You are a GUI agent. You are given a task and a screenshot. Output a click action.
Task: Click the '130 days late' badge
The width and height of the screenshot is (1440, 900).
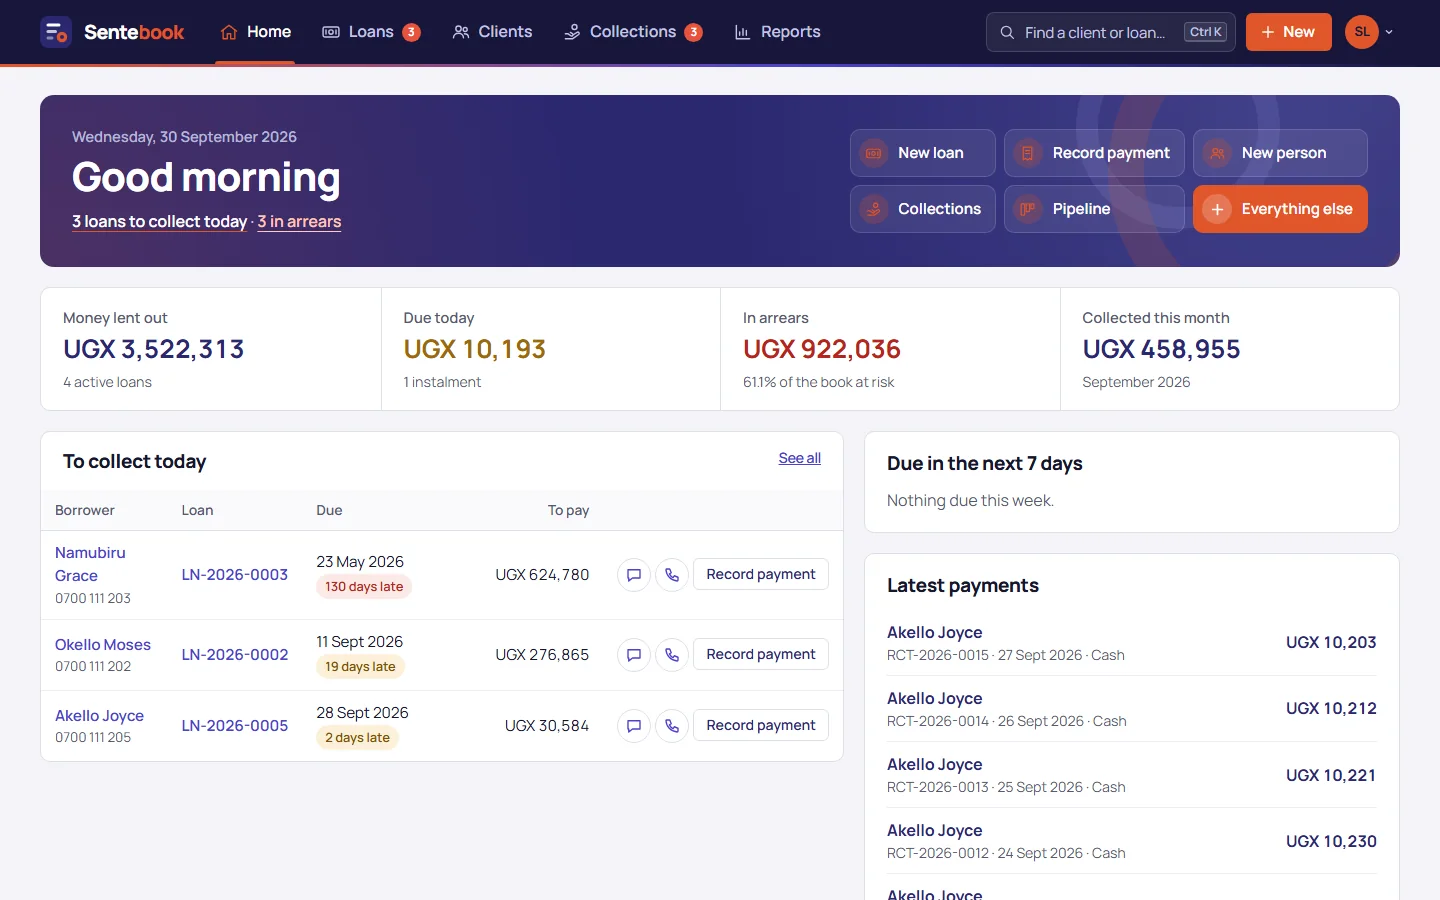[364, 587]
